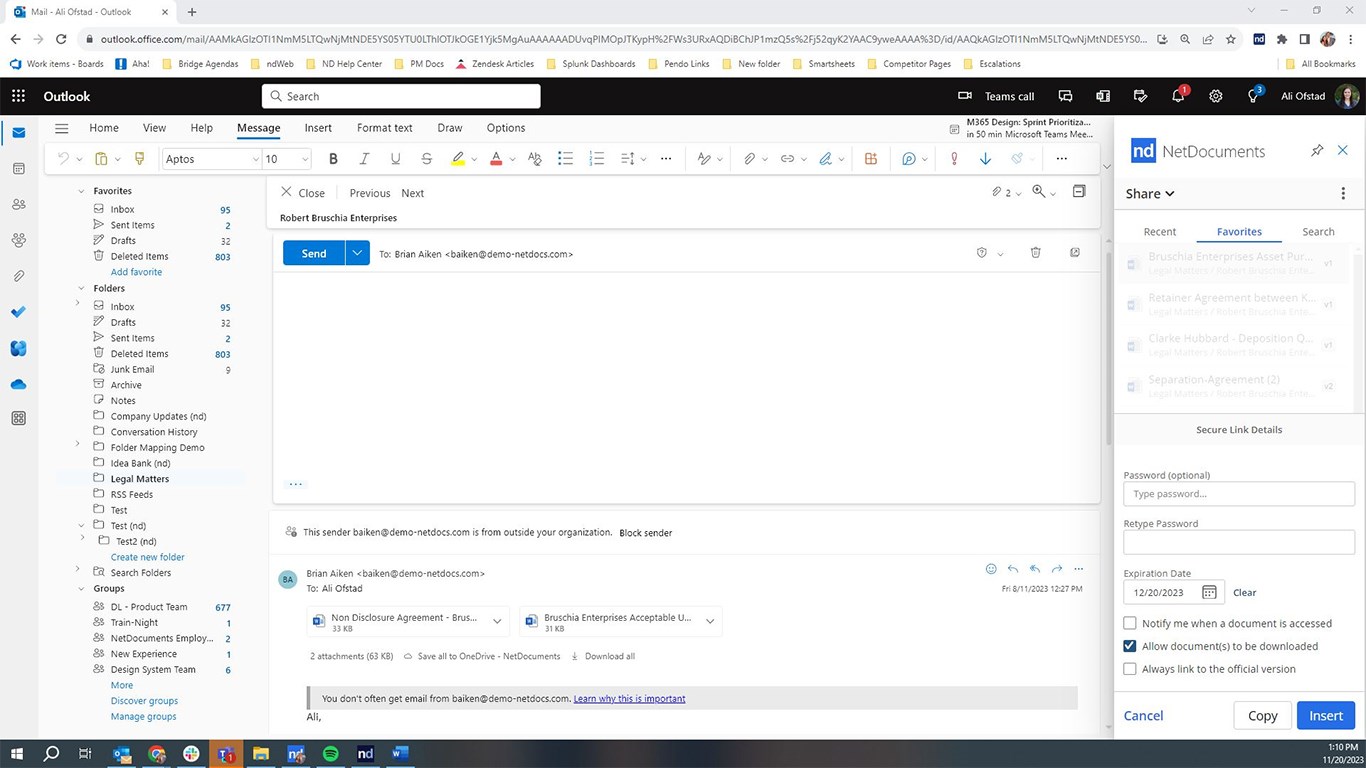1366x768 pixels.
Task: Collapse the Favorites folder group
Action: coord(81,190)
